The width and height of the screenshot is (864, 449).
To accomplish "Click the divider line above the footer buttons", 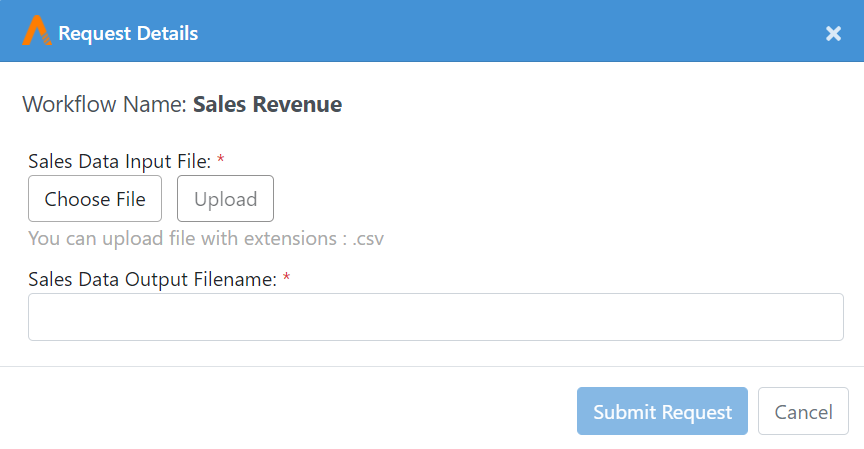I will point(432,366).
